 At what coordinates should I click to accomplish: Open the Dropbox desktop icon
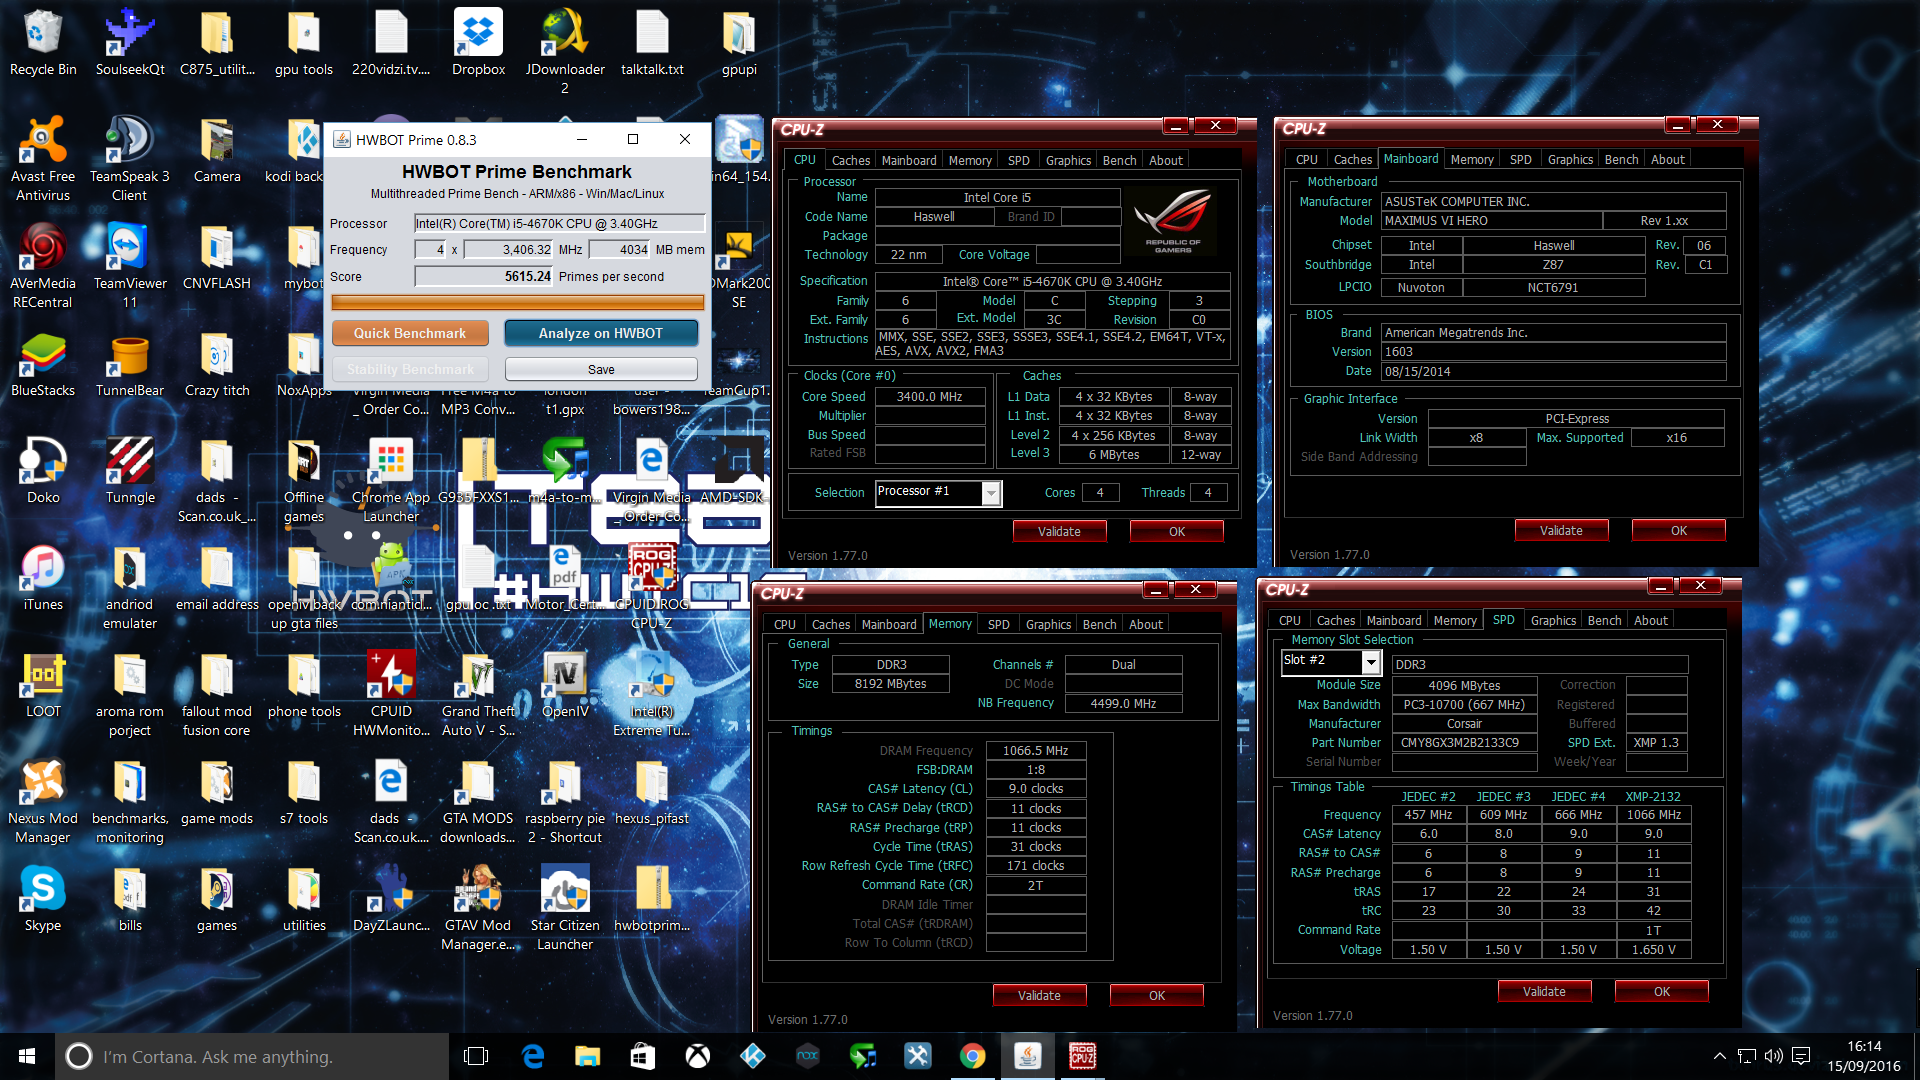[x=478, y=42]
